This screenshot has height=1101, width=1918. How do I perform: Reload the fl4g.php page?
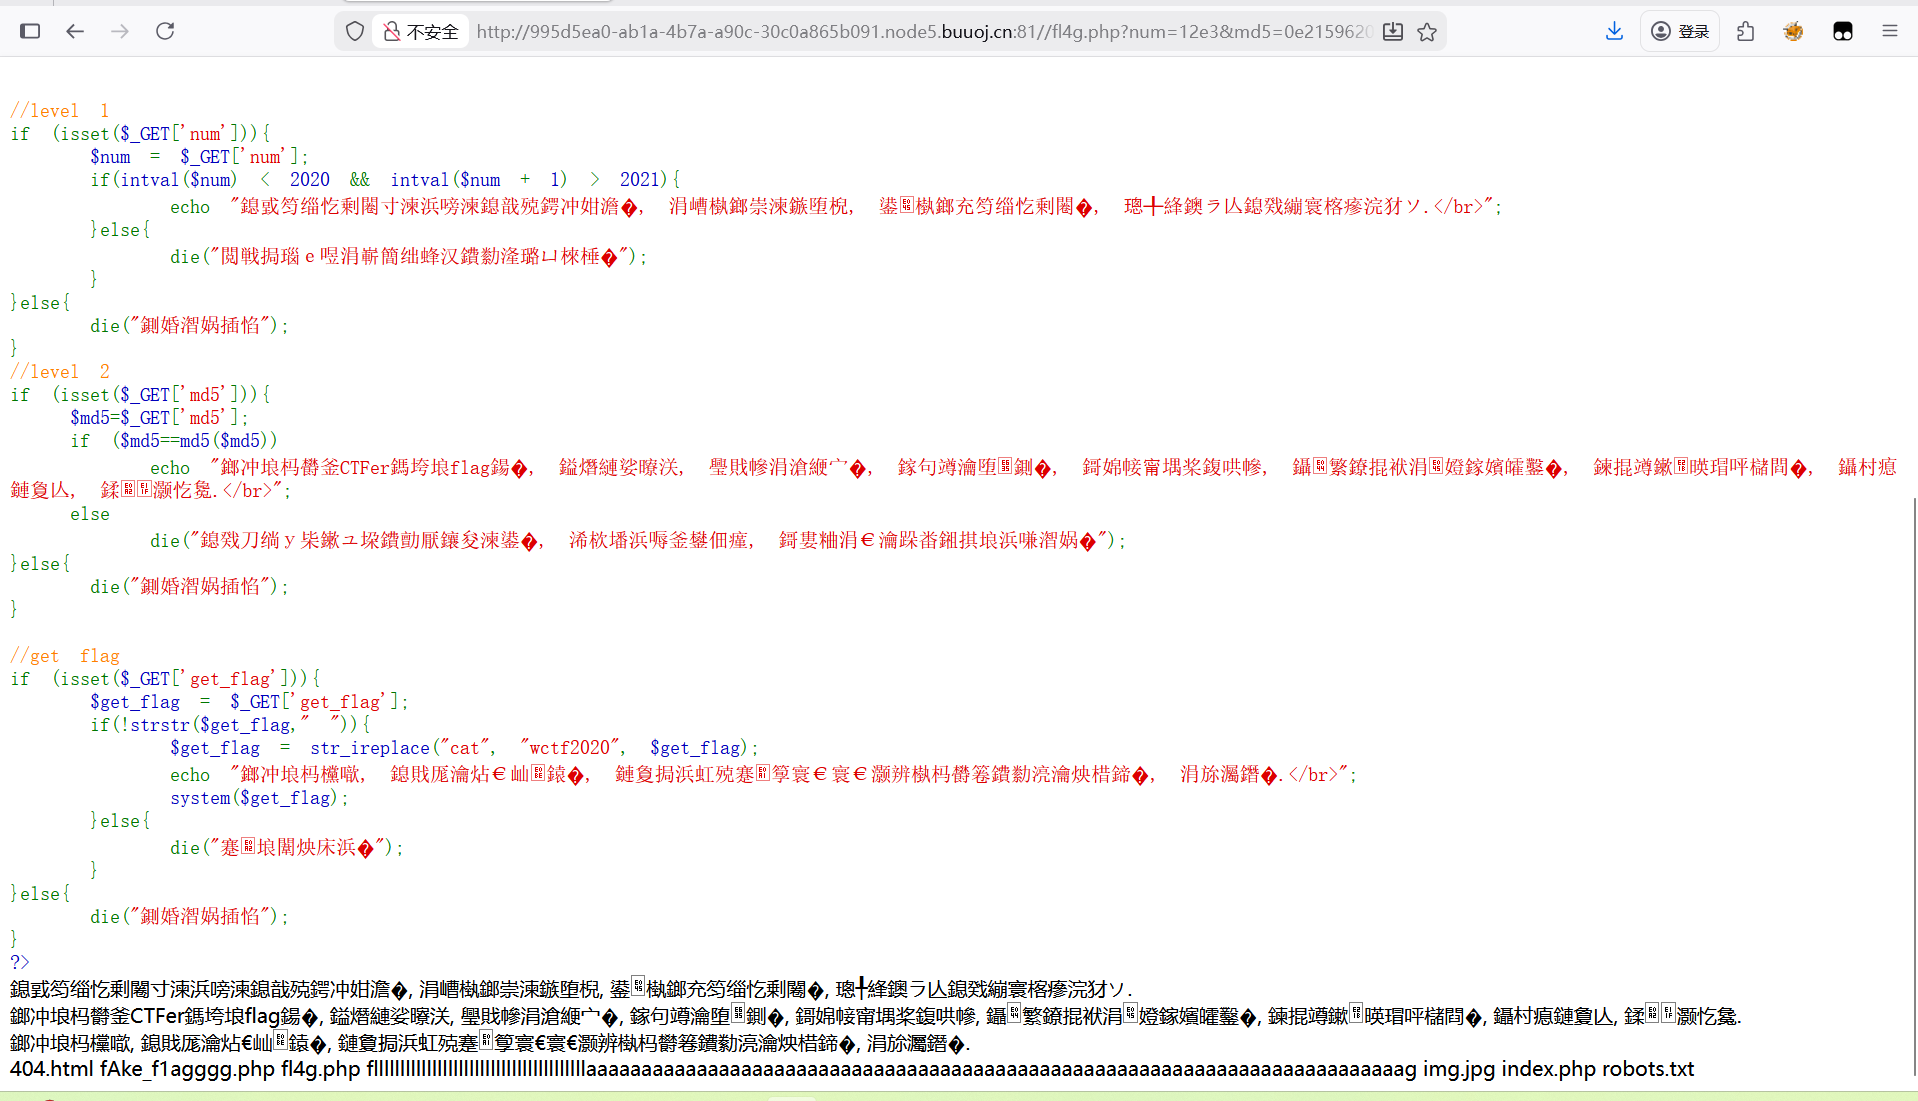click(165, 31)
